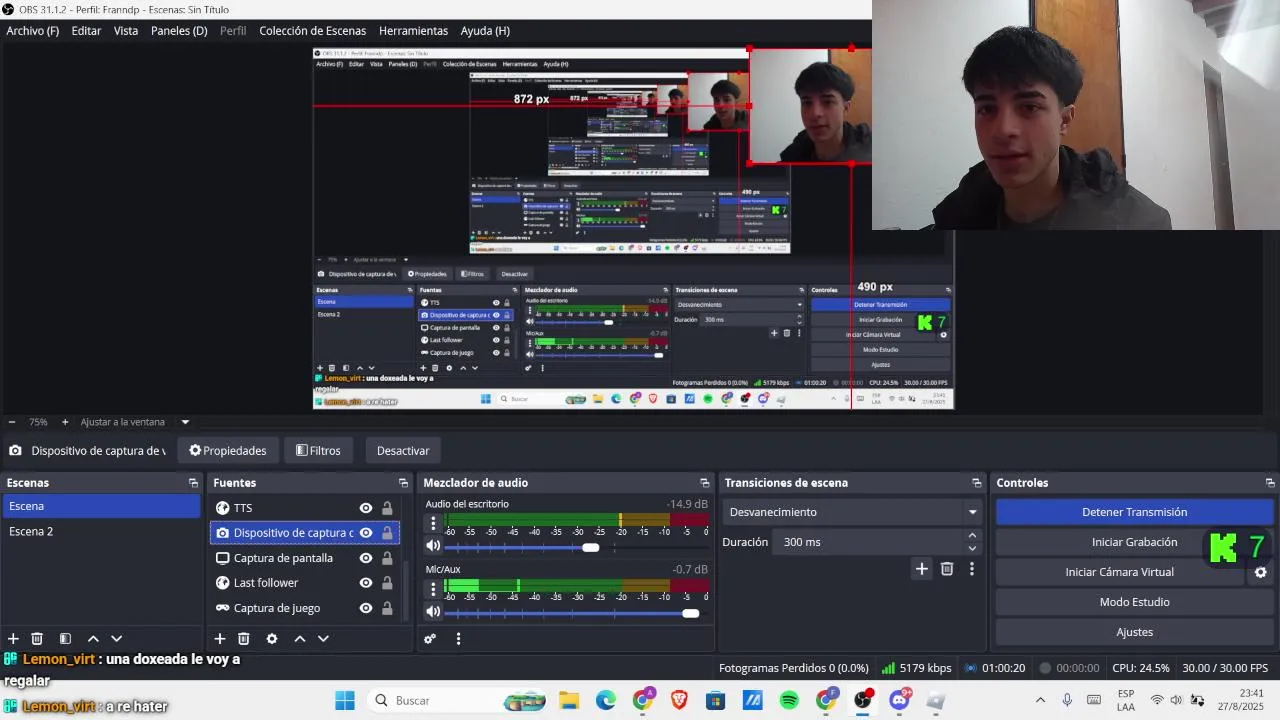The width and height of the screenshot is (1280, 720).
Task: Open Editar menu
Action: (x=86, y=31)
